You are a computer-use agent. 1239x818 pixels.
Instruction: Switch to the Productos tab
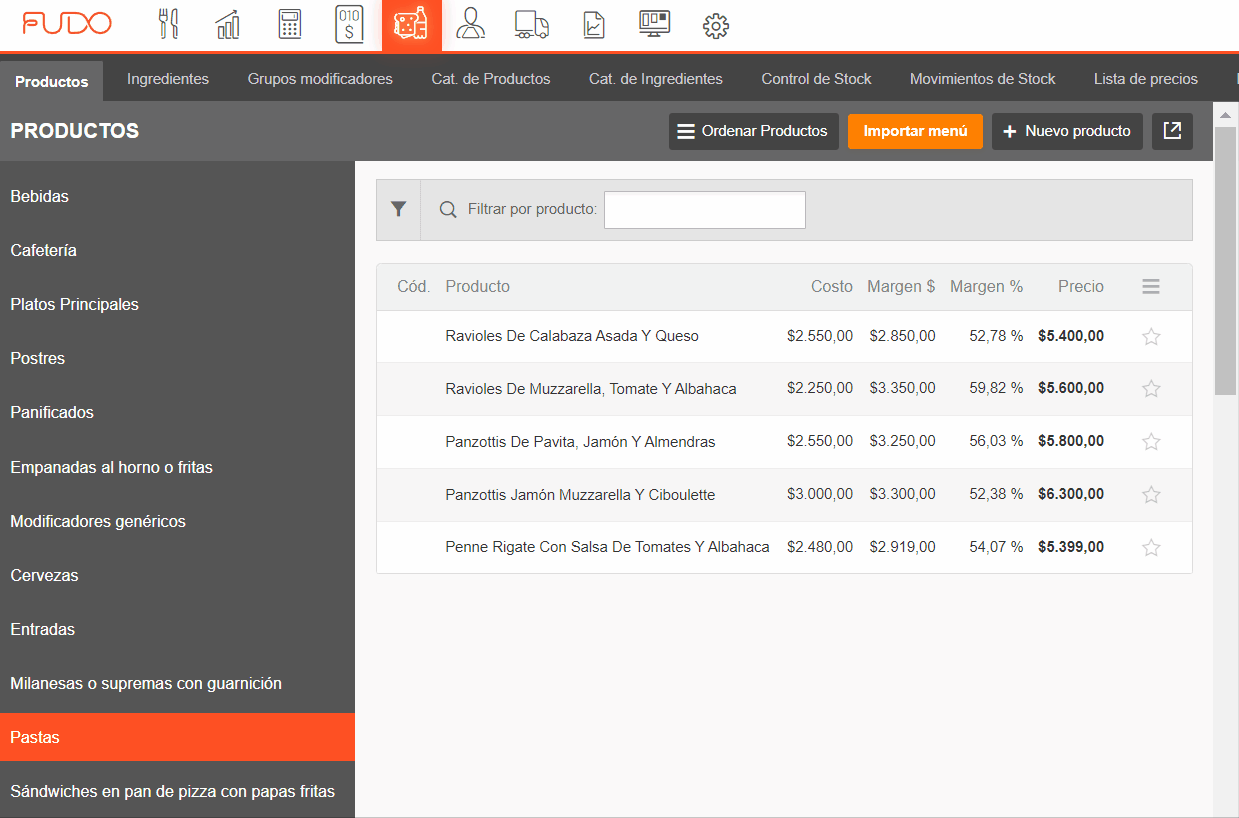coord(52,81)
